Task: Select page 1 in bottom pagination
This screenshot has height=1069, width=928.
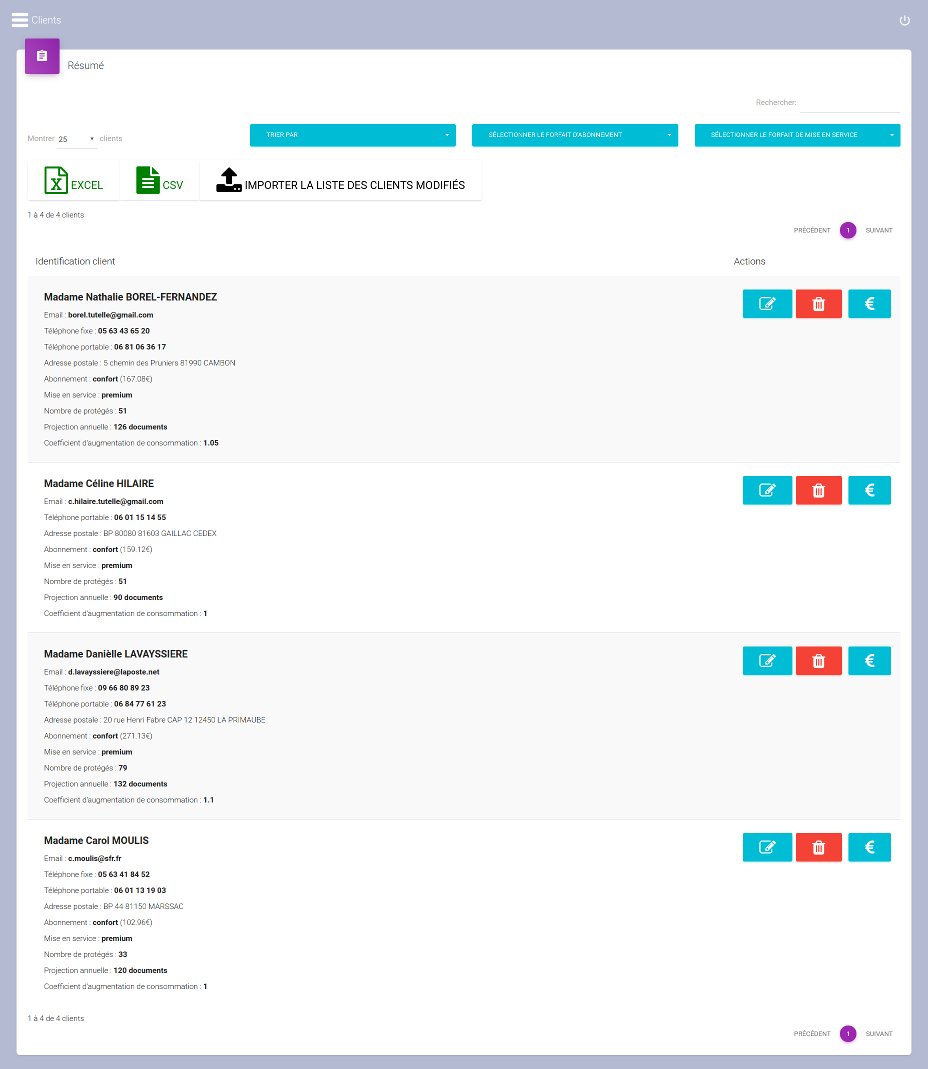Action: point(848,1034)
